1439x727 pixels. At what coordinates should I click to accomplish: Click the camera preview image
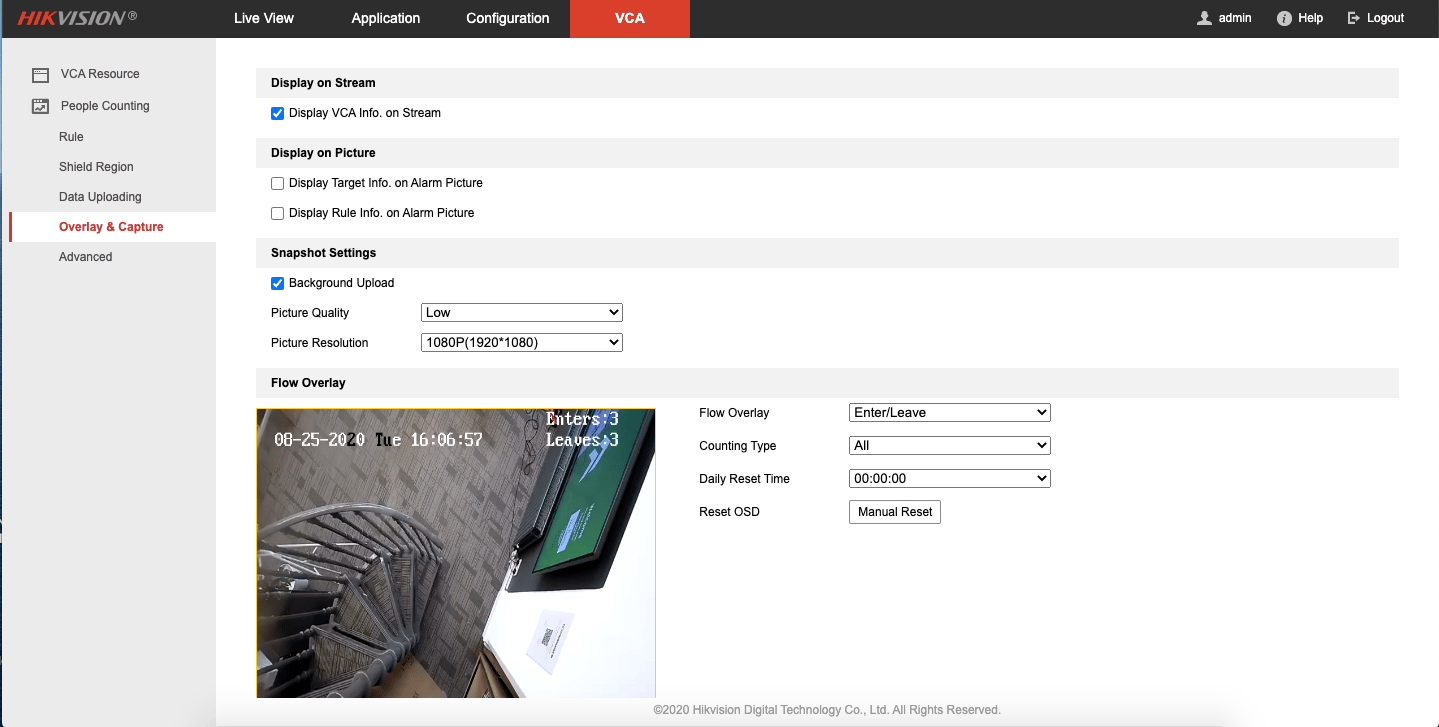coord(456,553)
